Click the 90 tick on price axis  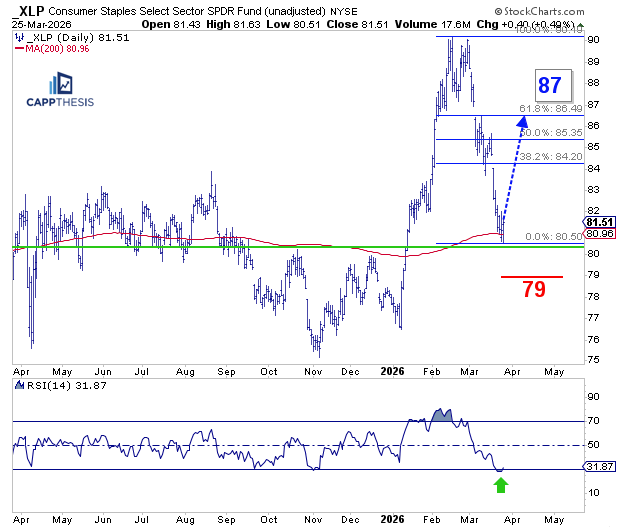[x=593, y=39]
